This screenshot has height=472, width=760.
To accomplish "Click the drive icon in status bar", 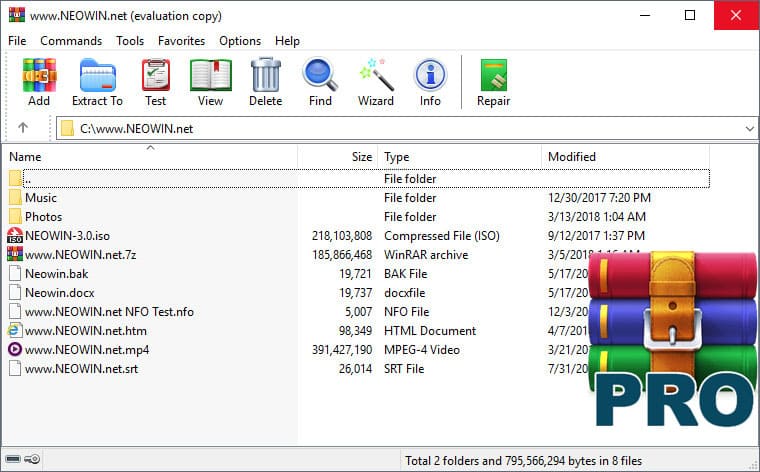I will pos(13,459).
